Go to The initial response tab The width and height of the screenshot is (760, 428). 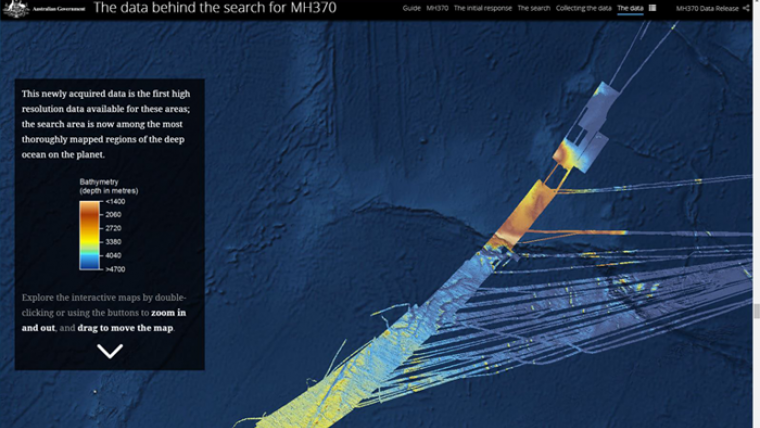[483, 8]
